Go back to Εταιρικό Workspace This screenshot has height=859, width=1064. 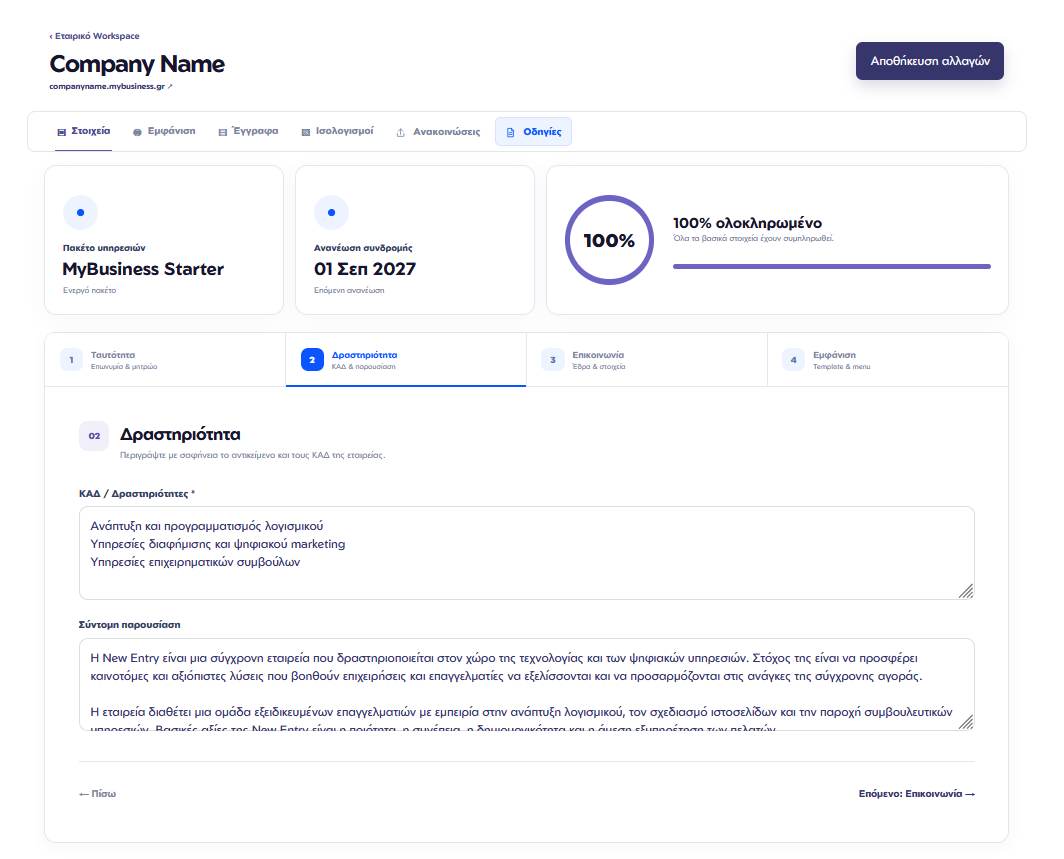click(94, 36)
